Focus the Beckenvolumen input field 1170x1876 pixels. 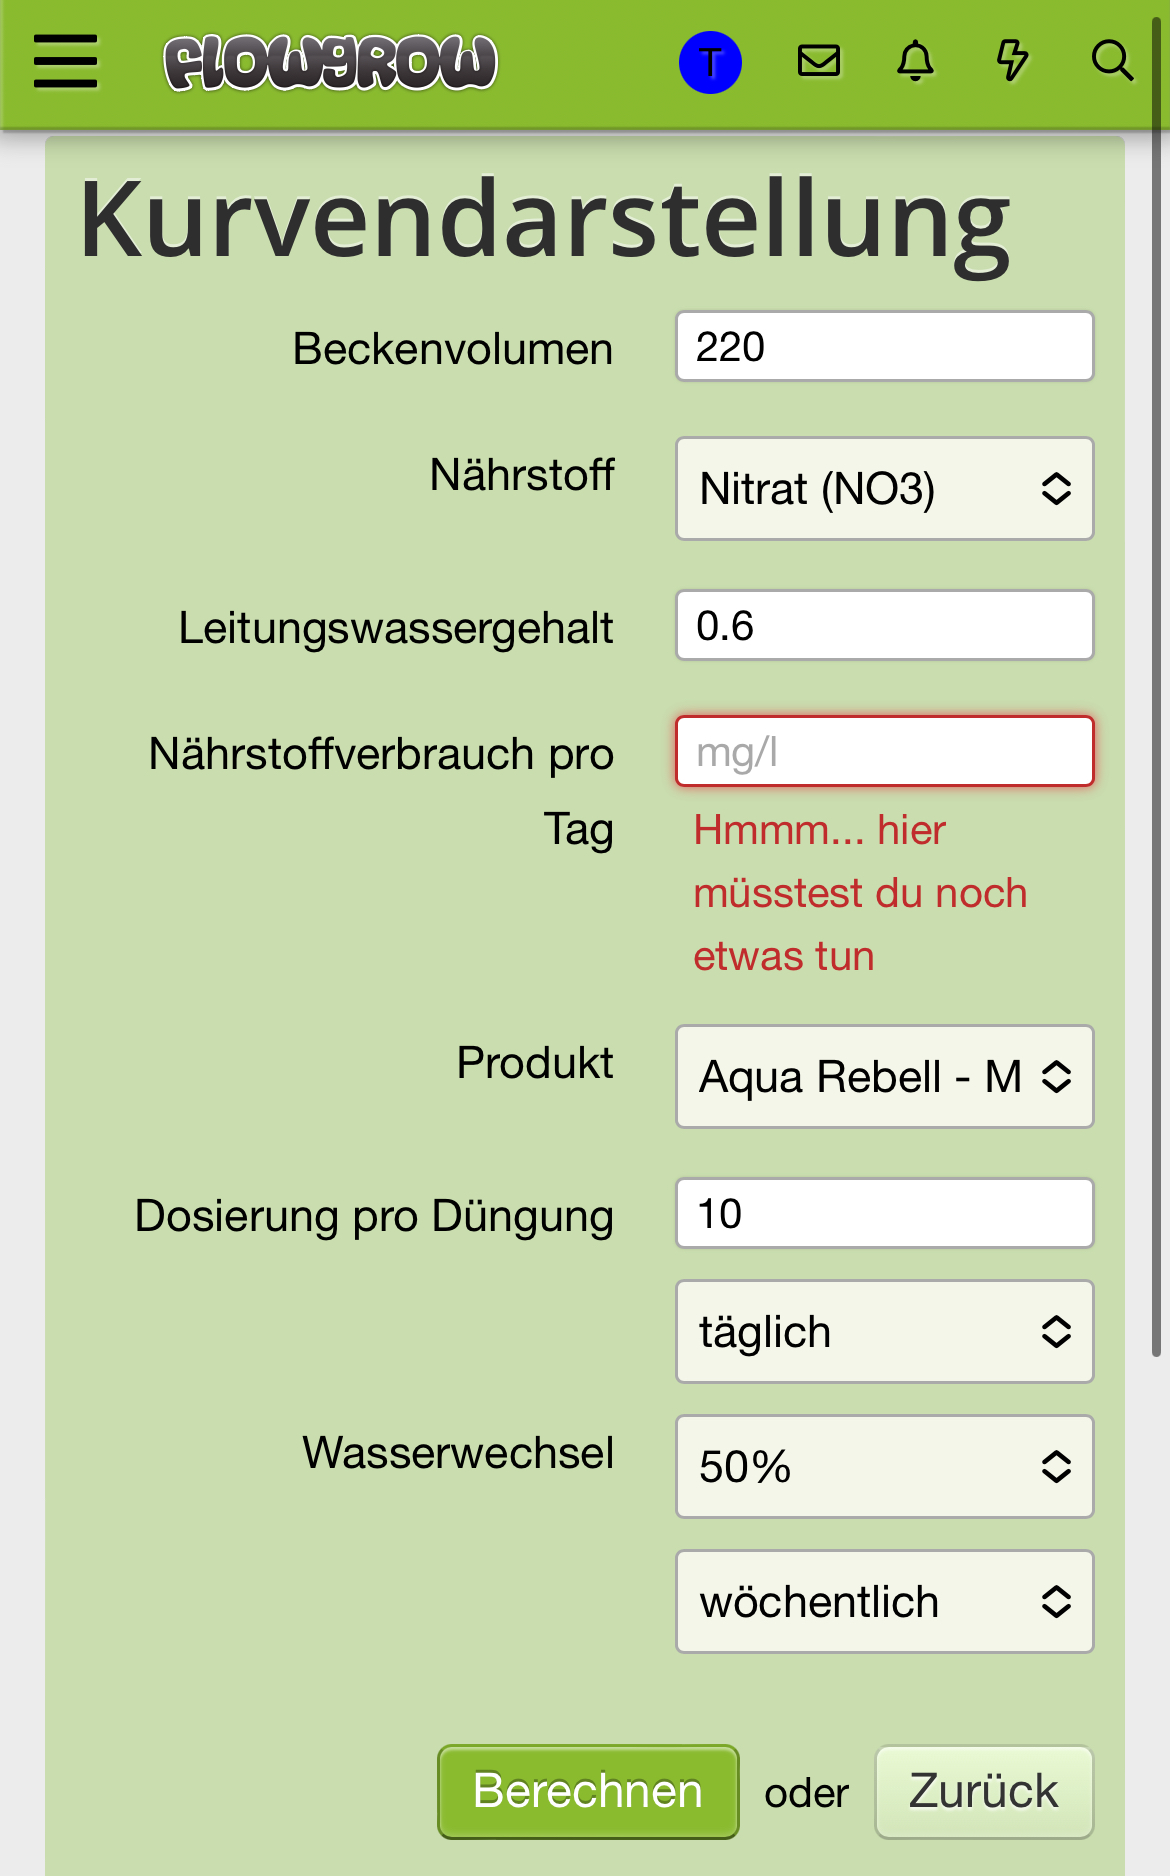pos(885,346)
